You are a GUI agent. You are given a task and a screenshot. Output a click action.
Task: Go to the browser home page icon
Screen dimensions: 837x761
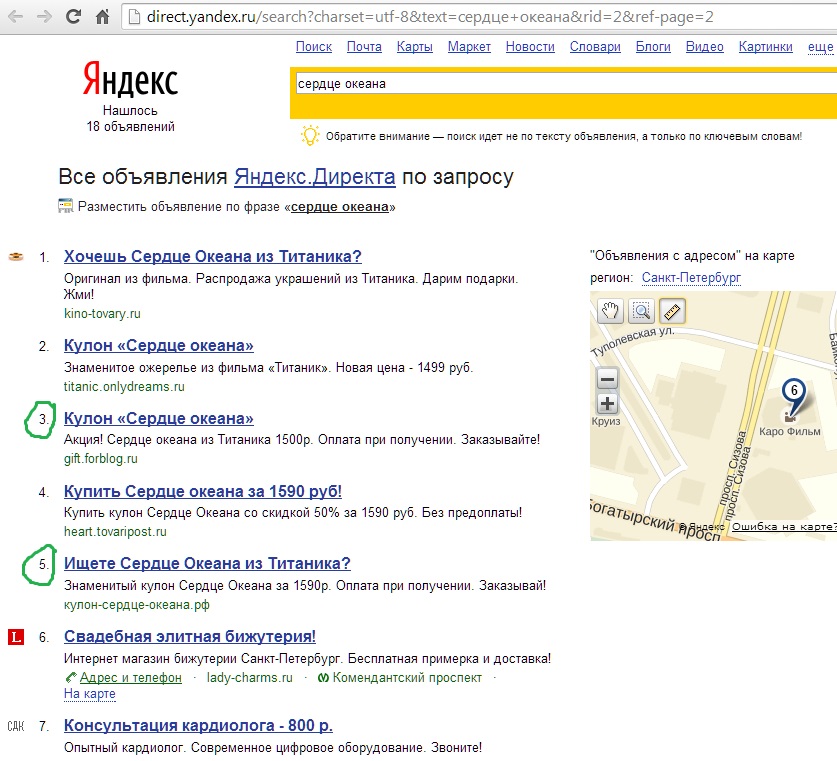(102, 17)
